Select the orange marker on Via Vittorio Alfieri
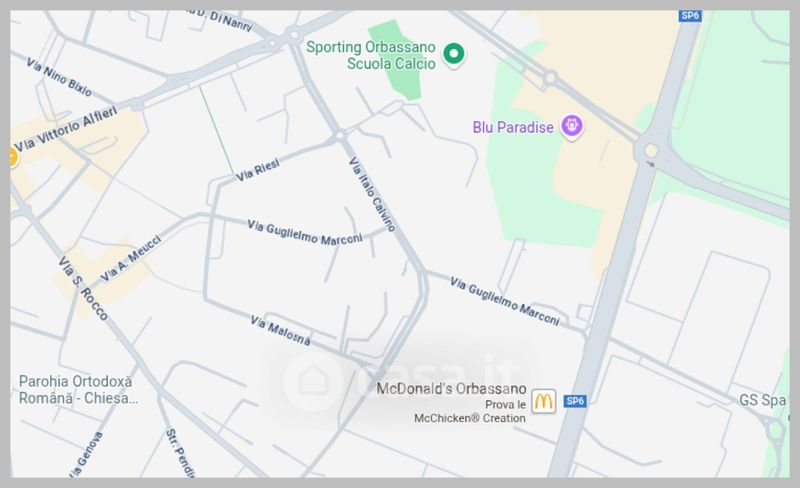Viewport: 800px width, 488px height. click(x=12, y=156)
